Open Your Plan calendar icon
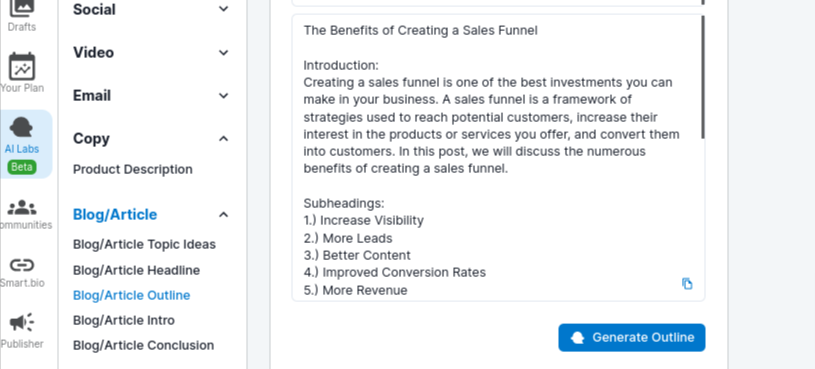This screenshot has width=815, height=369. pyautogui.click(x=22, y=66)
